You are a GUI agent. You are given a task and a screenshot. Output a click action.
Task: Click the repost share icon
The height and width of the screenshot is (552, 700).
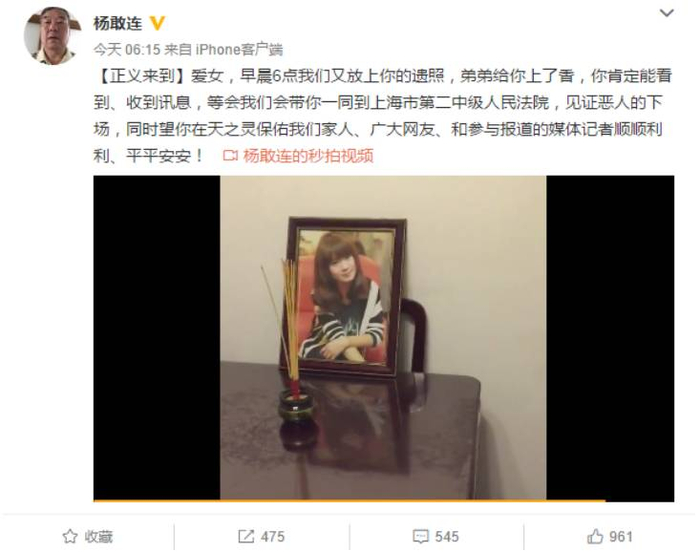[x=246, y=536]
